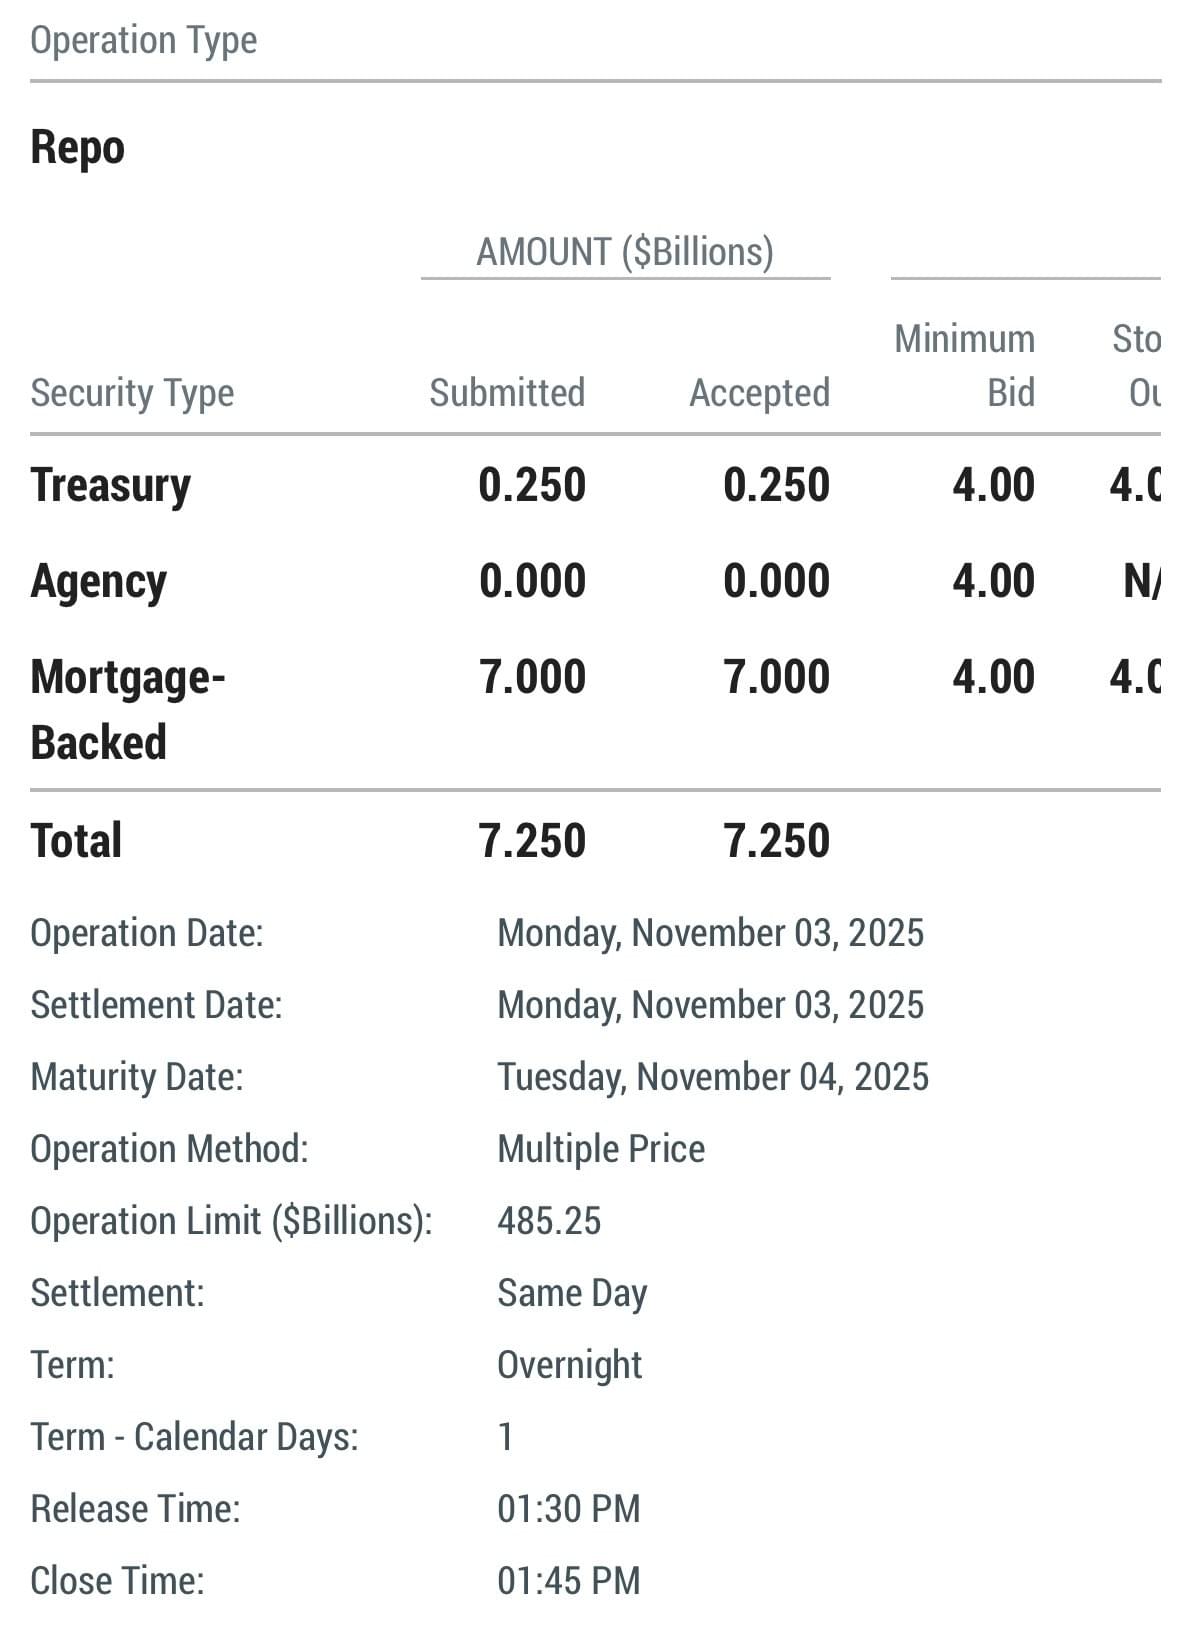Click the "Overnight" term value
Image resolution: width=1178 pixels, height=1634 pixels.
pos(569,1365)
